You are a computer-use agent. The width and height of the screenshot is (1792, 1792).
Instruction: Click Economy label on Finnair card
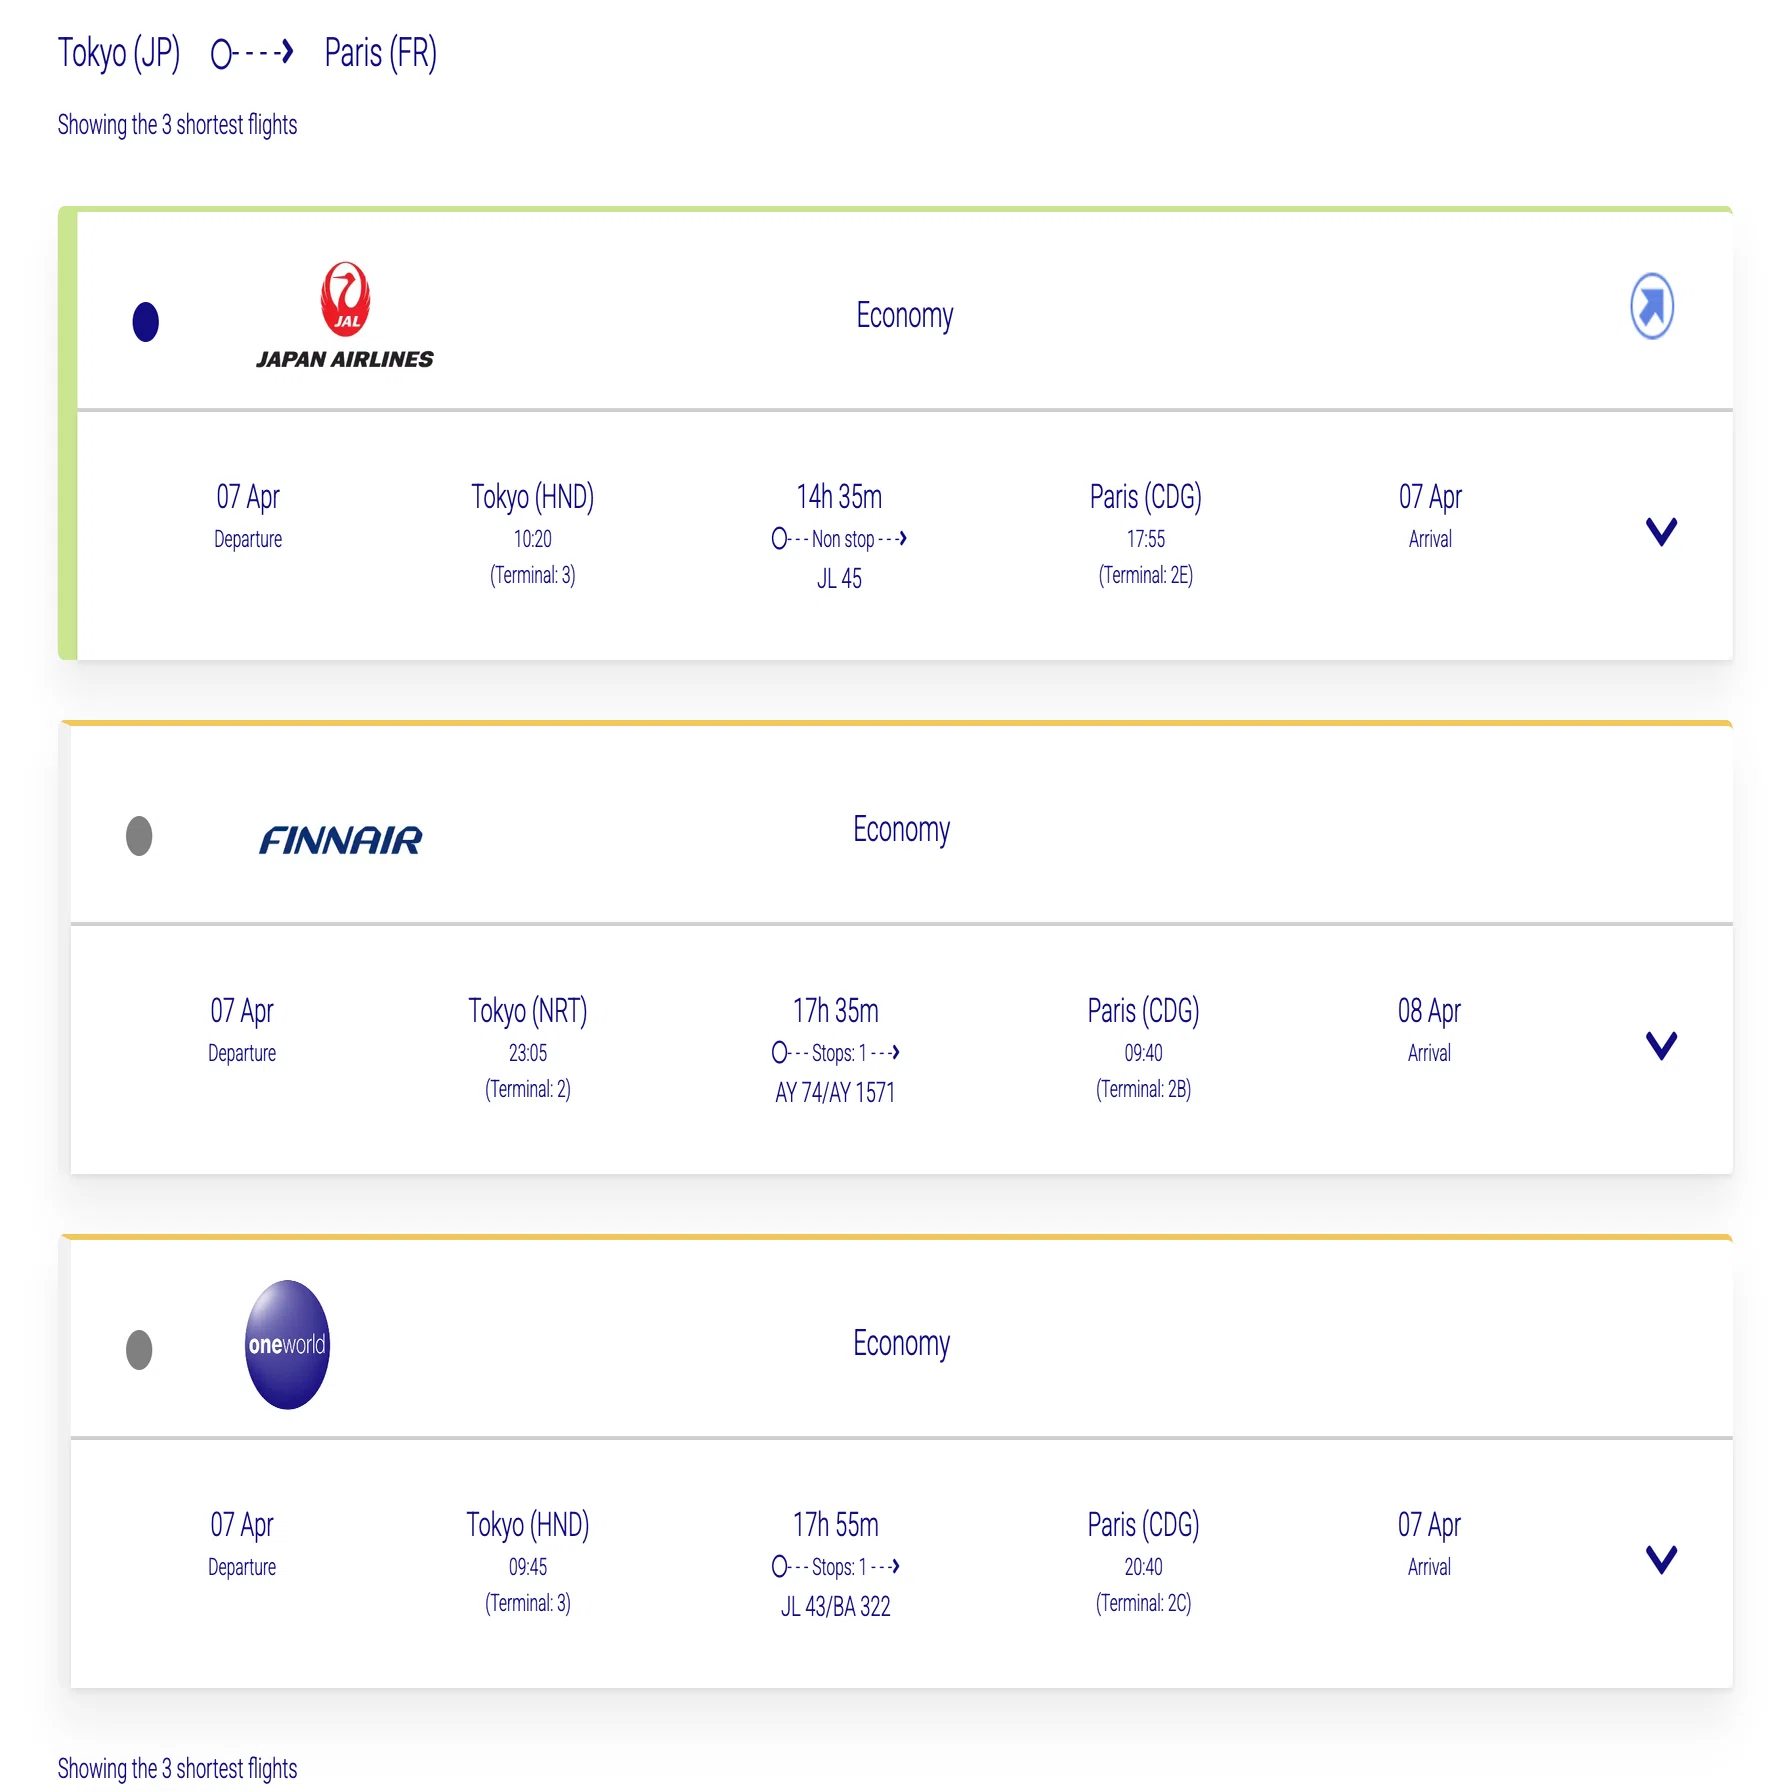pos(902,830)
